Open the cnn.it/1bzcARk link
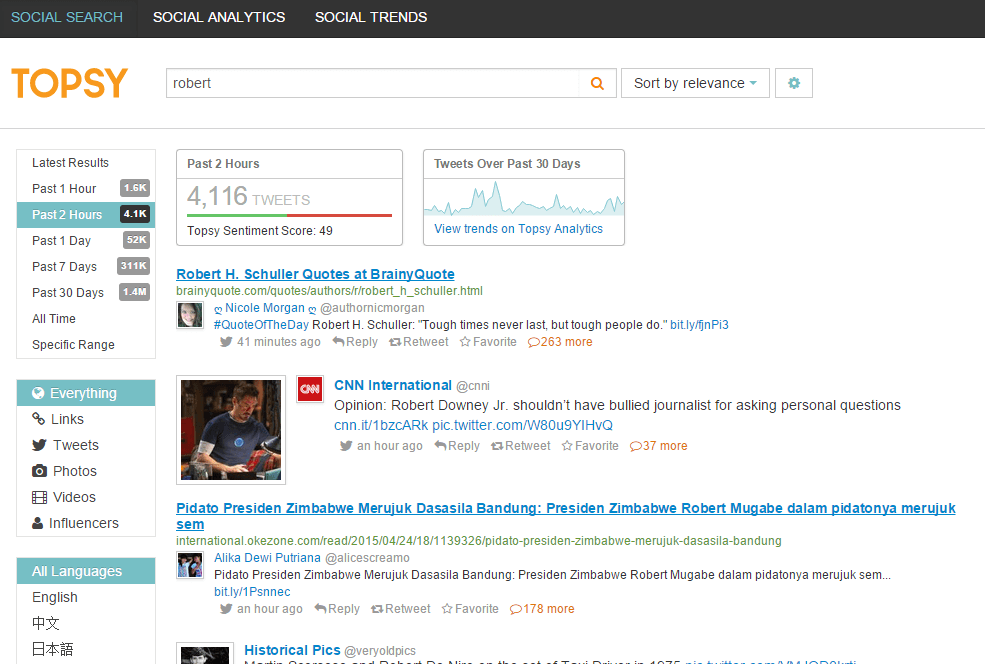Viewport: 985px width, 664px height. coord(381,425)
